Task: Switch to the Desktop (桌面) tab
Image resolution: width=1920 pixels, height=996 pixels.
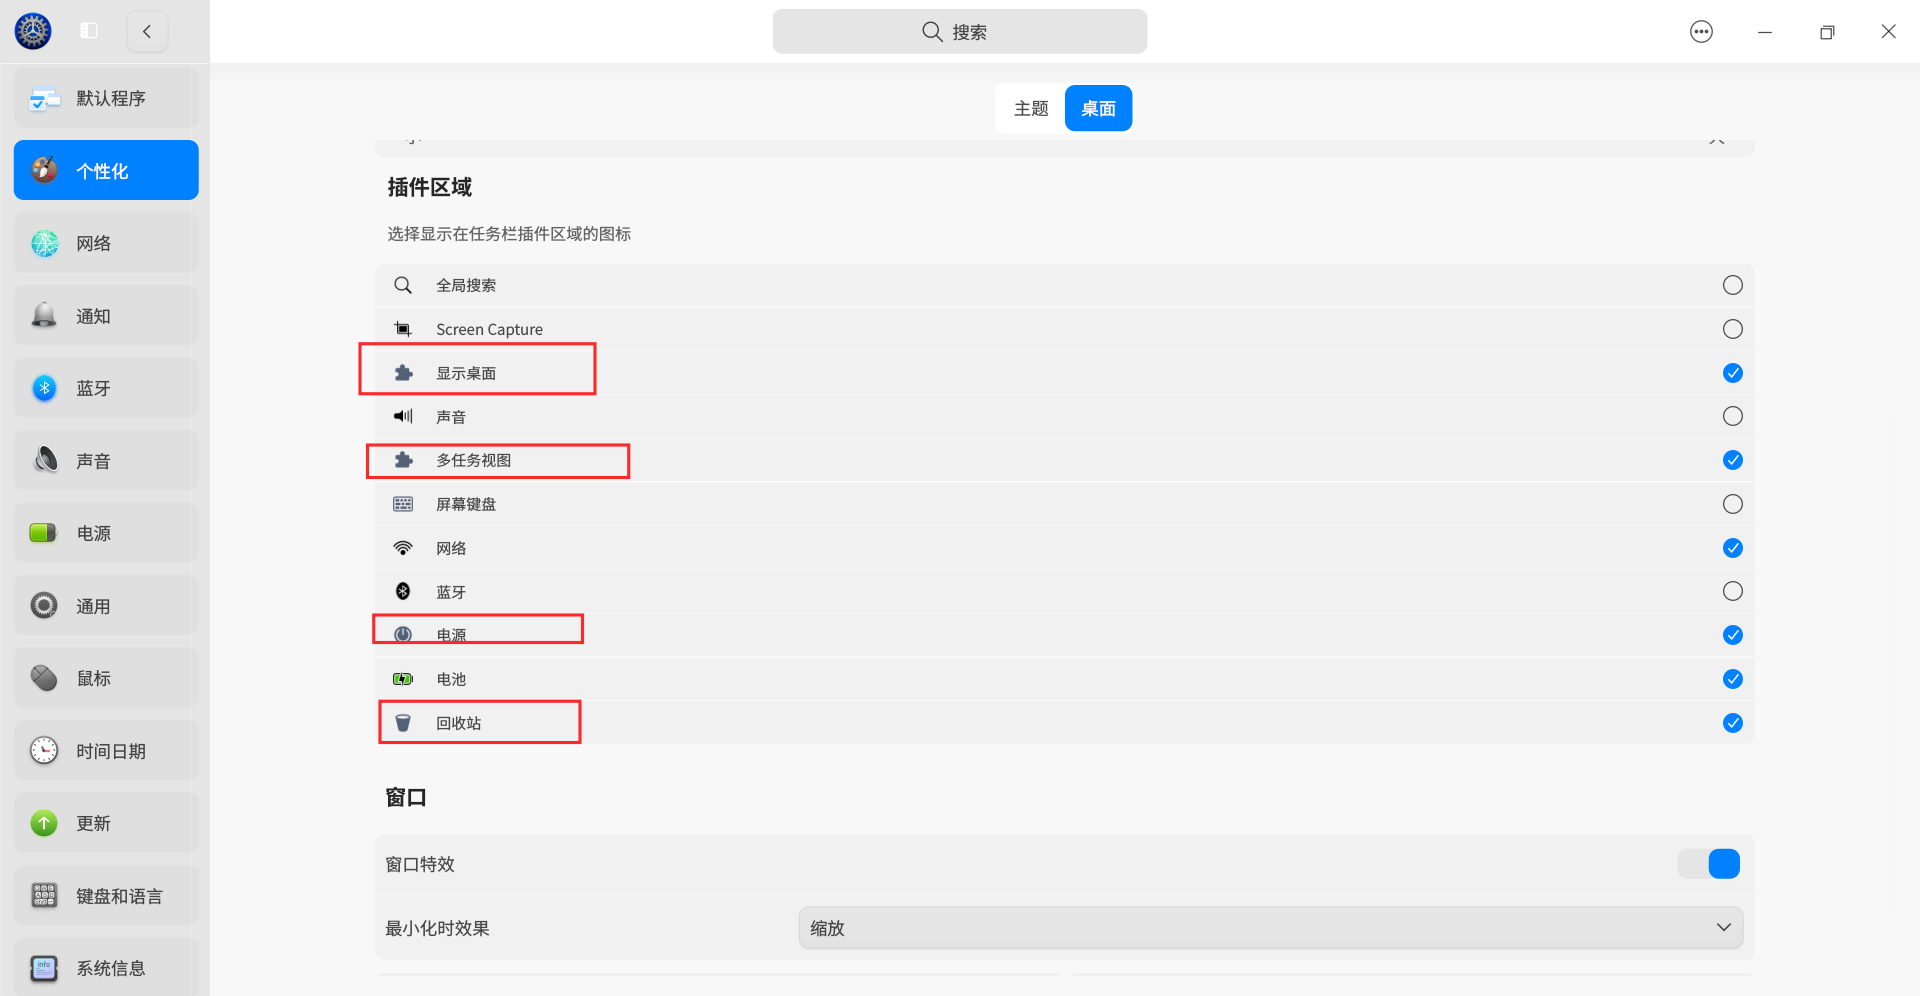Action: click(x=1098, y=108)
